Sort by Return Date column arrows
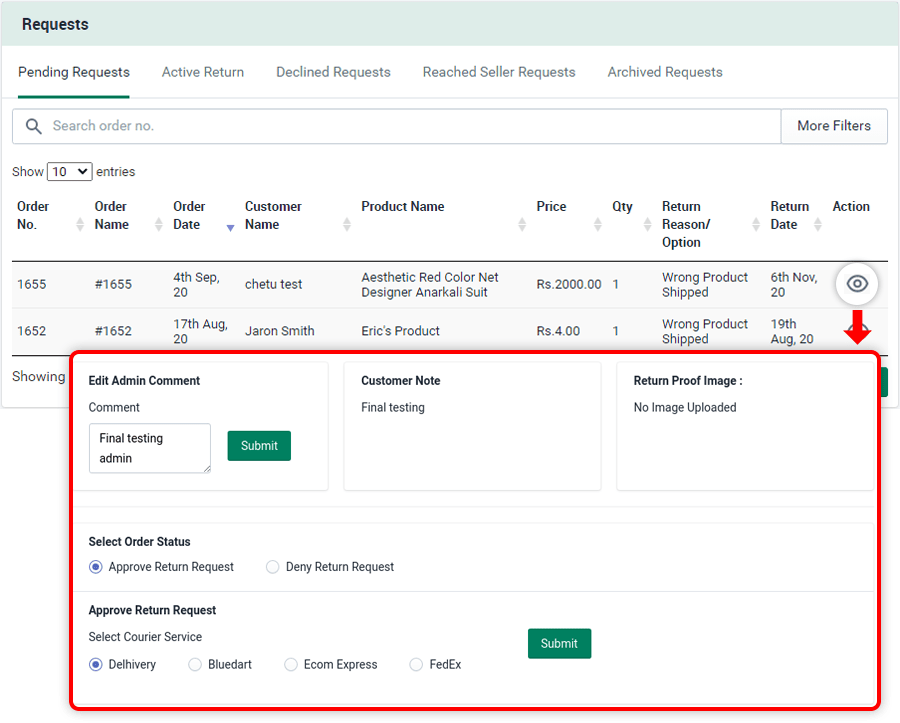 [818, 225]
